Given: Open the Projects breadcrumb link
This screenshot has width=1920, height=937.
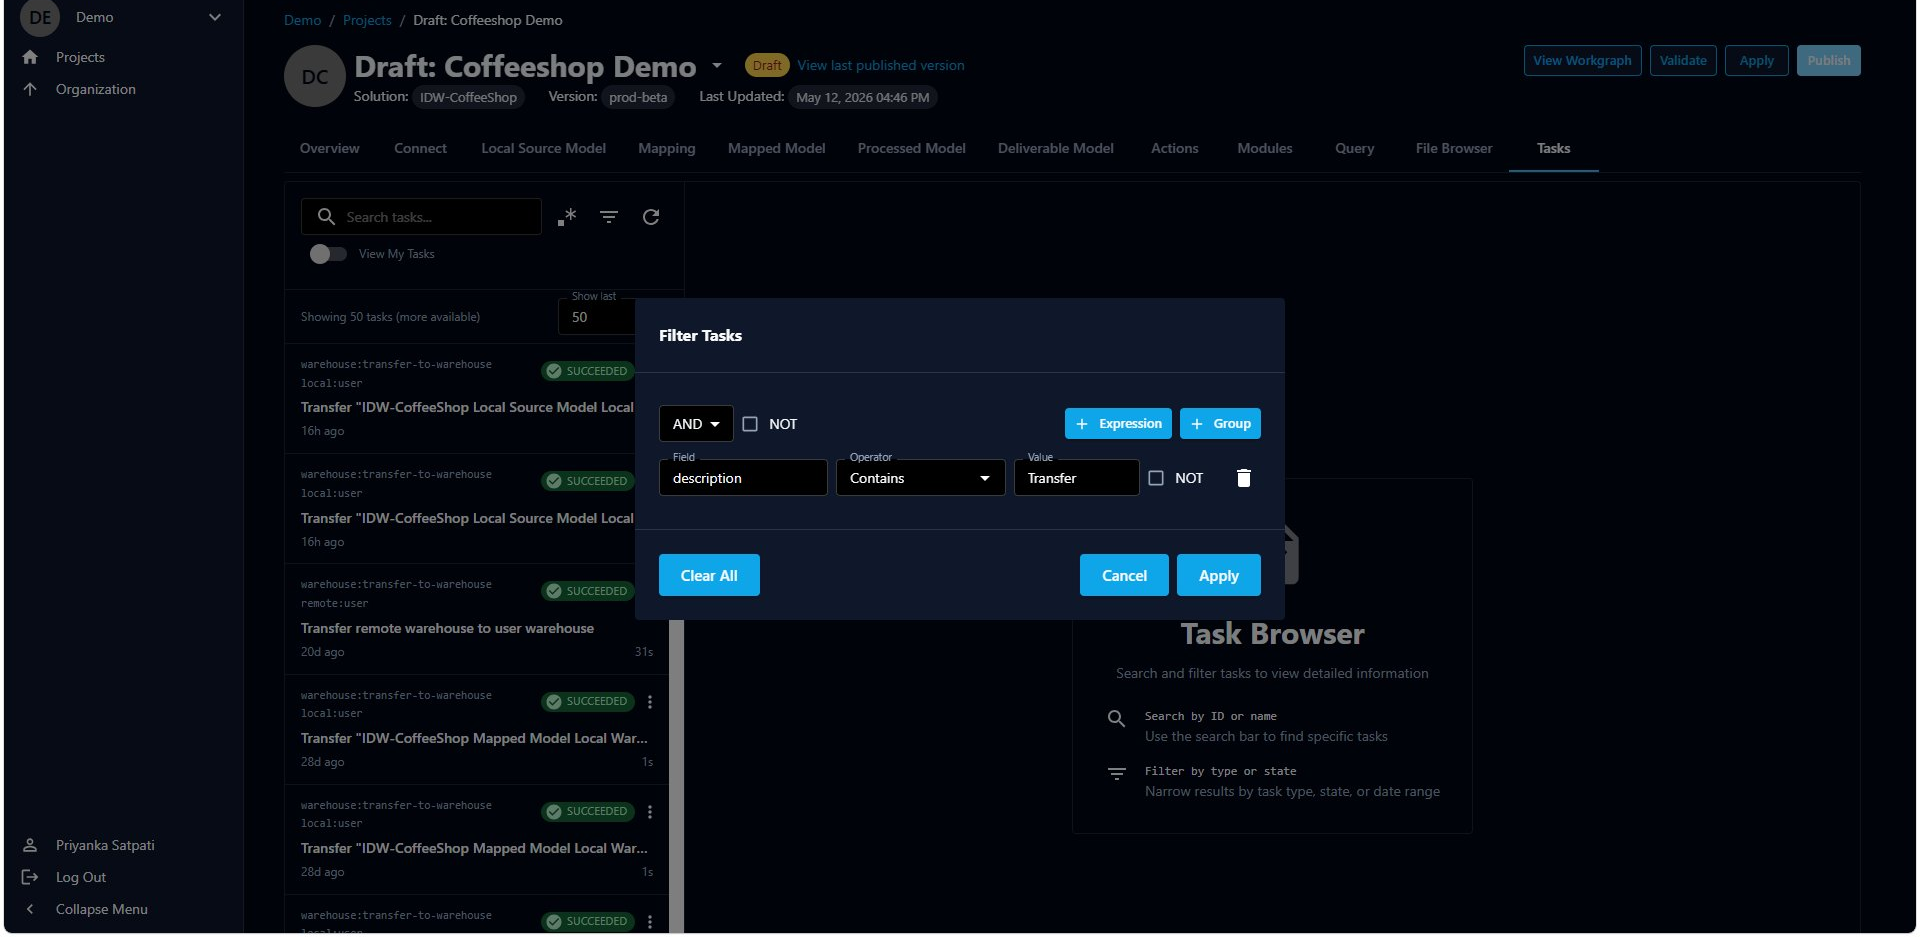Looking at the screenshot, I should [367, 20].
